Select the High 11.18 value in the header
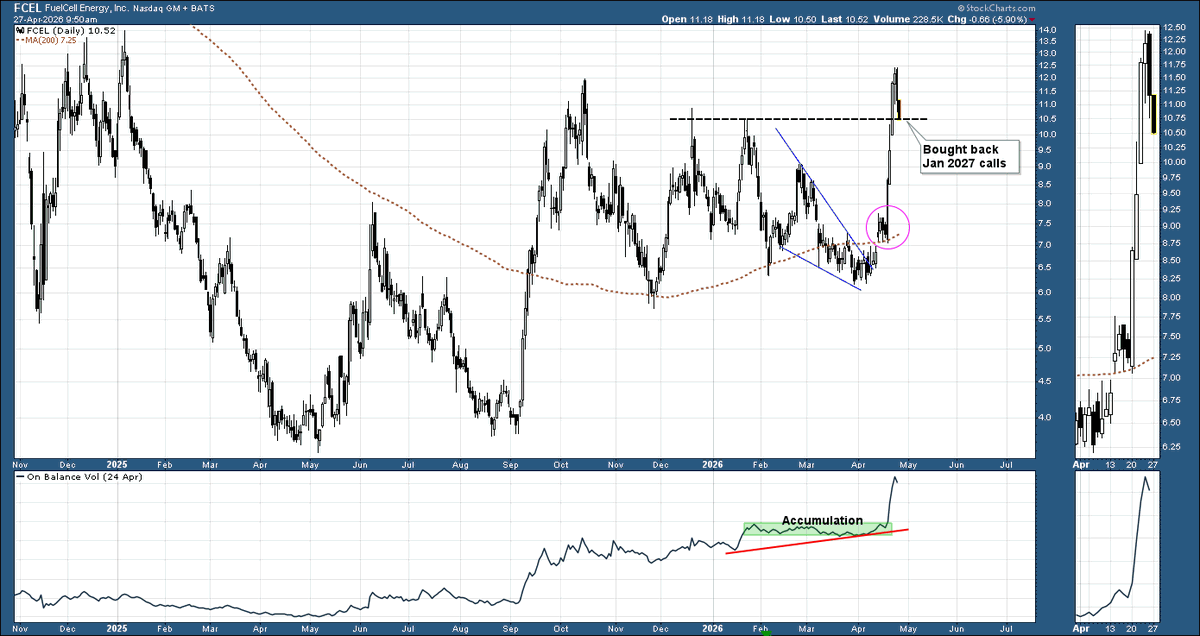The image size is (1200, 636). (x=741, y=19)
